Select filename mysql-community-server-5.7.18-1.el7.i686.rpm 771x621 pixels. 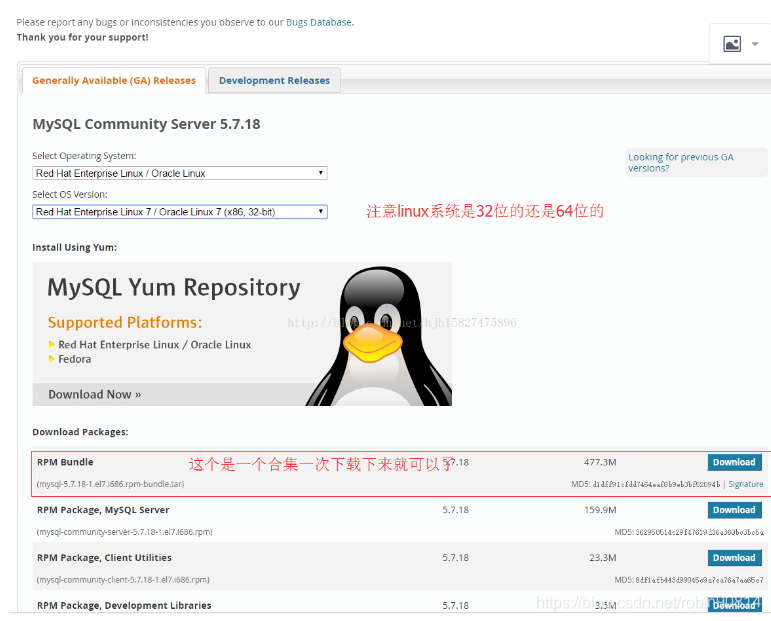tap(124, 532)
